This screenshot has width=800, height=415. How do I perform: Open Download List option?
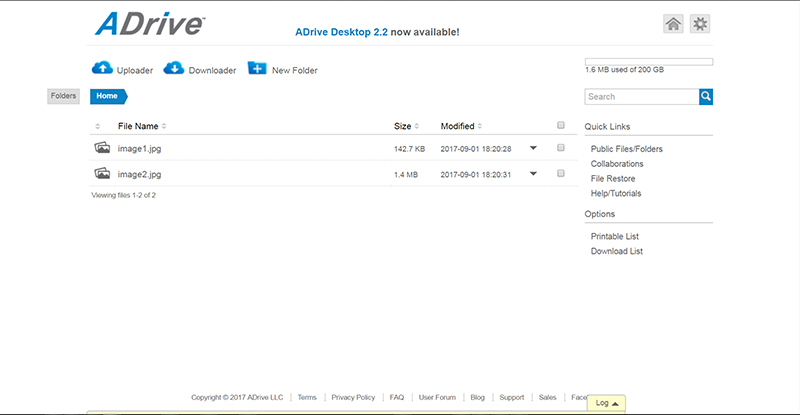tap(616, 251)
